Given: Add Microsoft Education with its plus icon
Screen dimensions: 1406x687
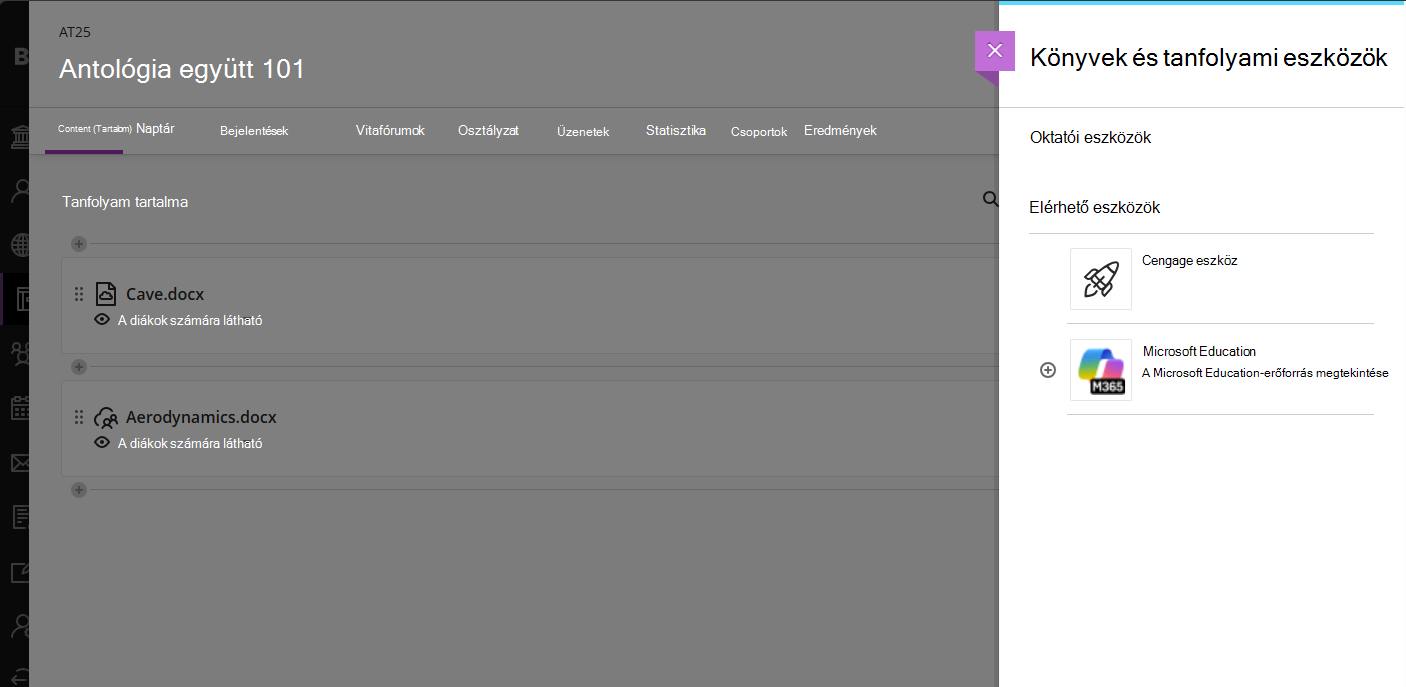Looking at the screenshot, I should [x=1048, y=370].
